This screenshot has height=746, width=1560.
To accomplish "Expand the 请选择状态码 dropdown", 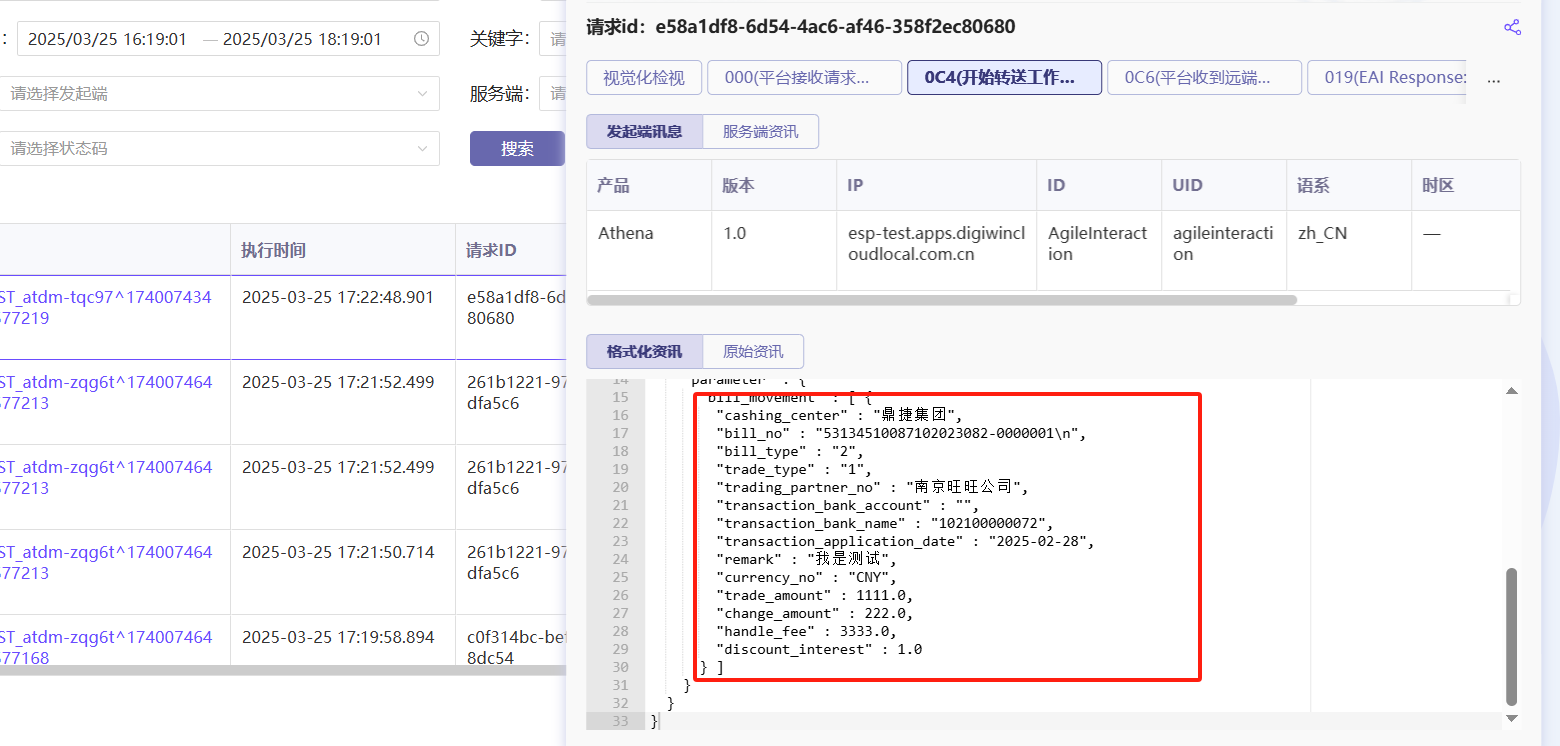I will point(219,148).
